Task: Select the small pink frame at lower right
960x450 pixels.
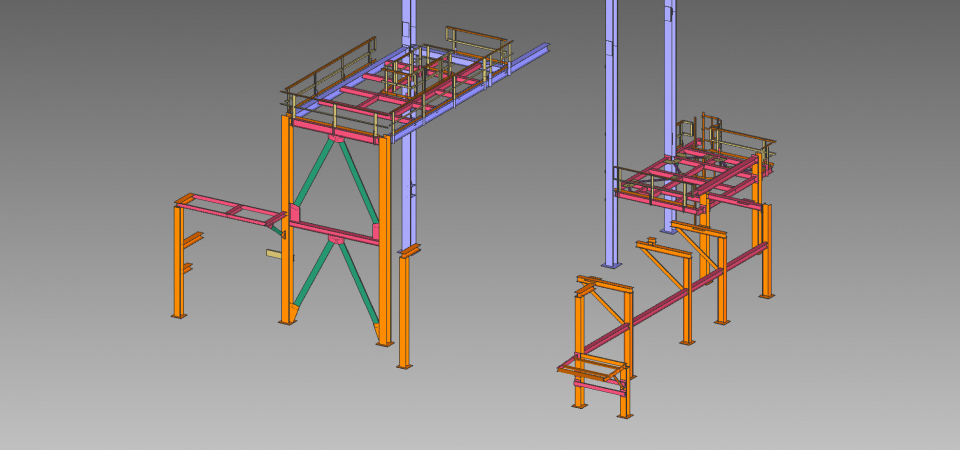Action: tap(590, 367)
